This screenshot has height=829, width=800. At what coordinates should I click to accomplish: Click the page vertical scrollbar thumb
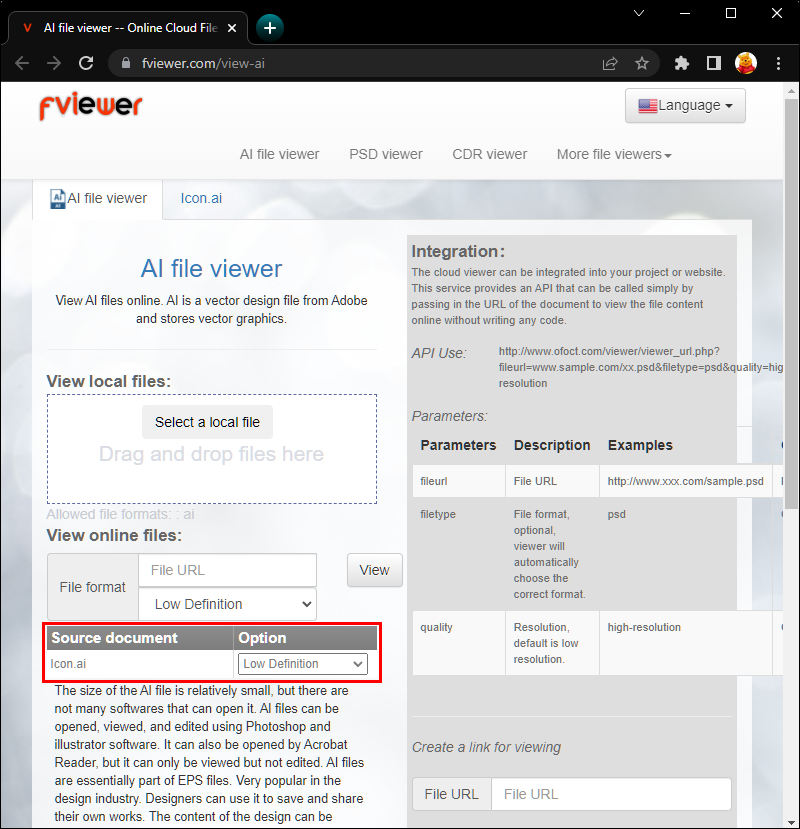pos(791,304)
